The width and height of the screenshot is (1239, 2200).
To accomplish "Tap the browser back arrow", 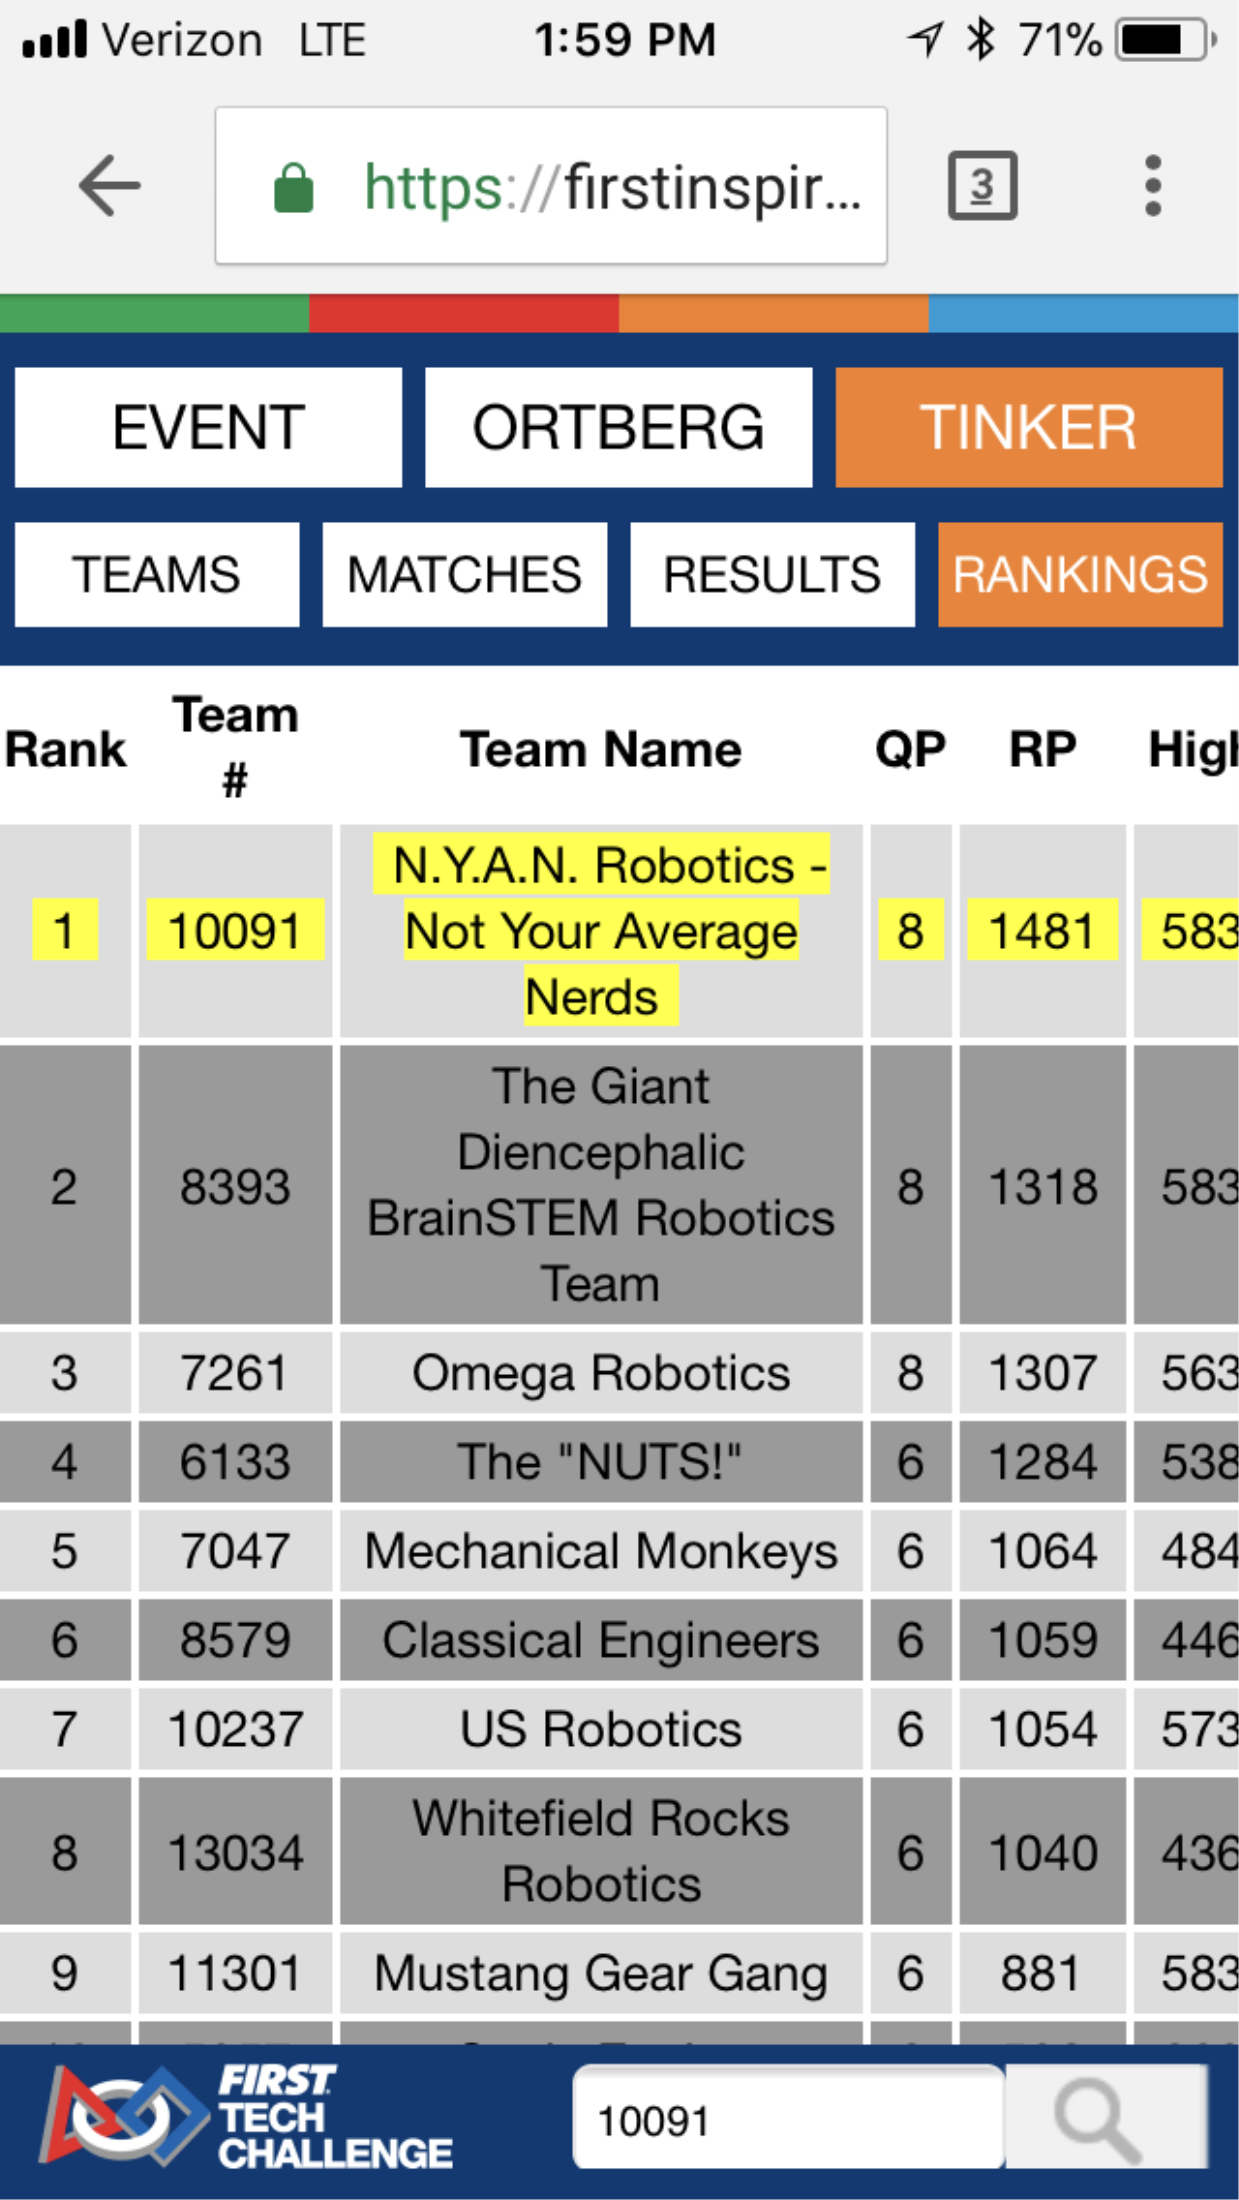I will click(x=110, y=186).
